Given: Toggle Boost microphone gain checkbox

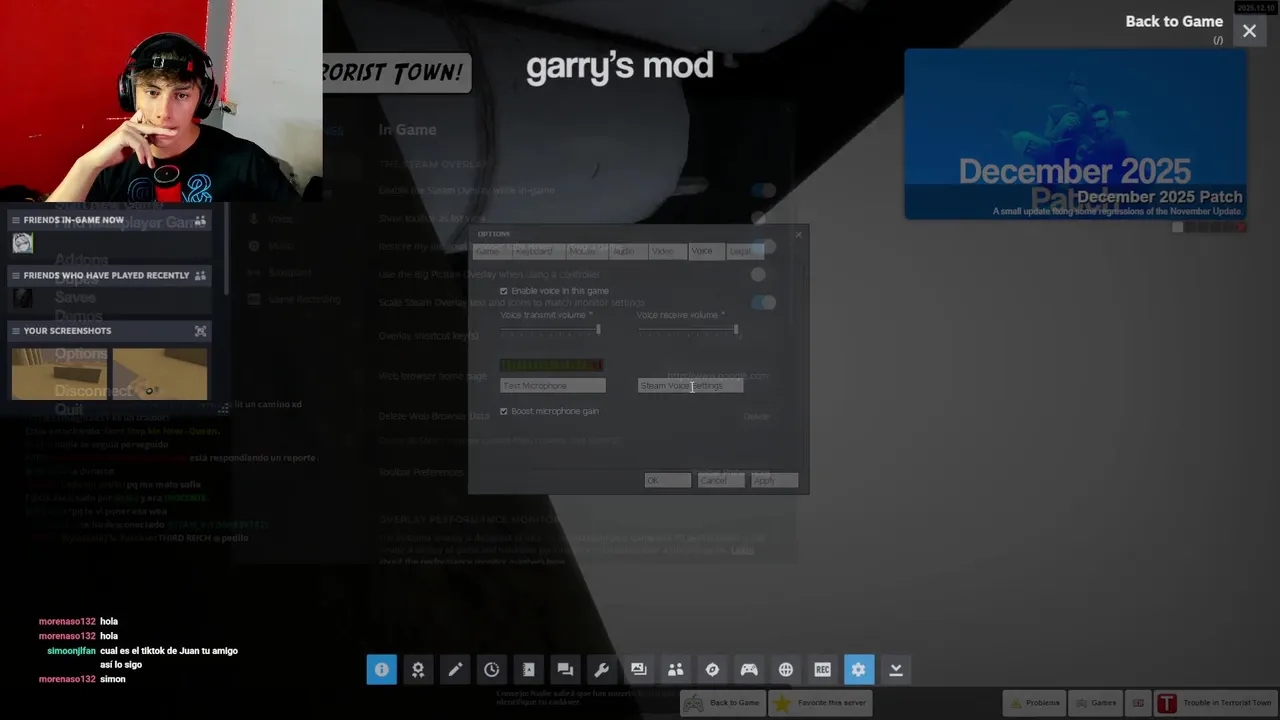Looking at the screenshot, I should coord(504,411).
